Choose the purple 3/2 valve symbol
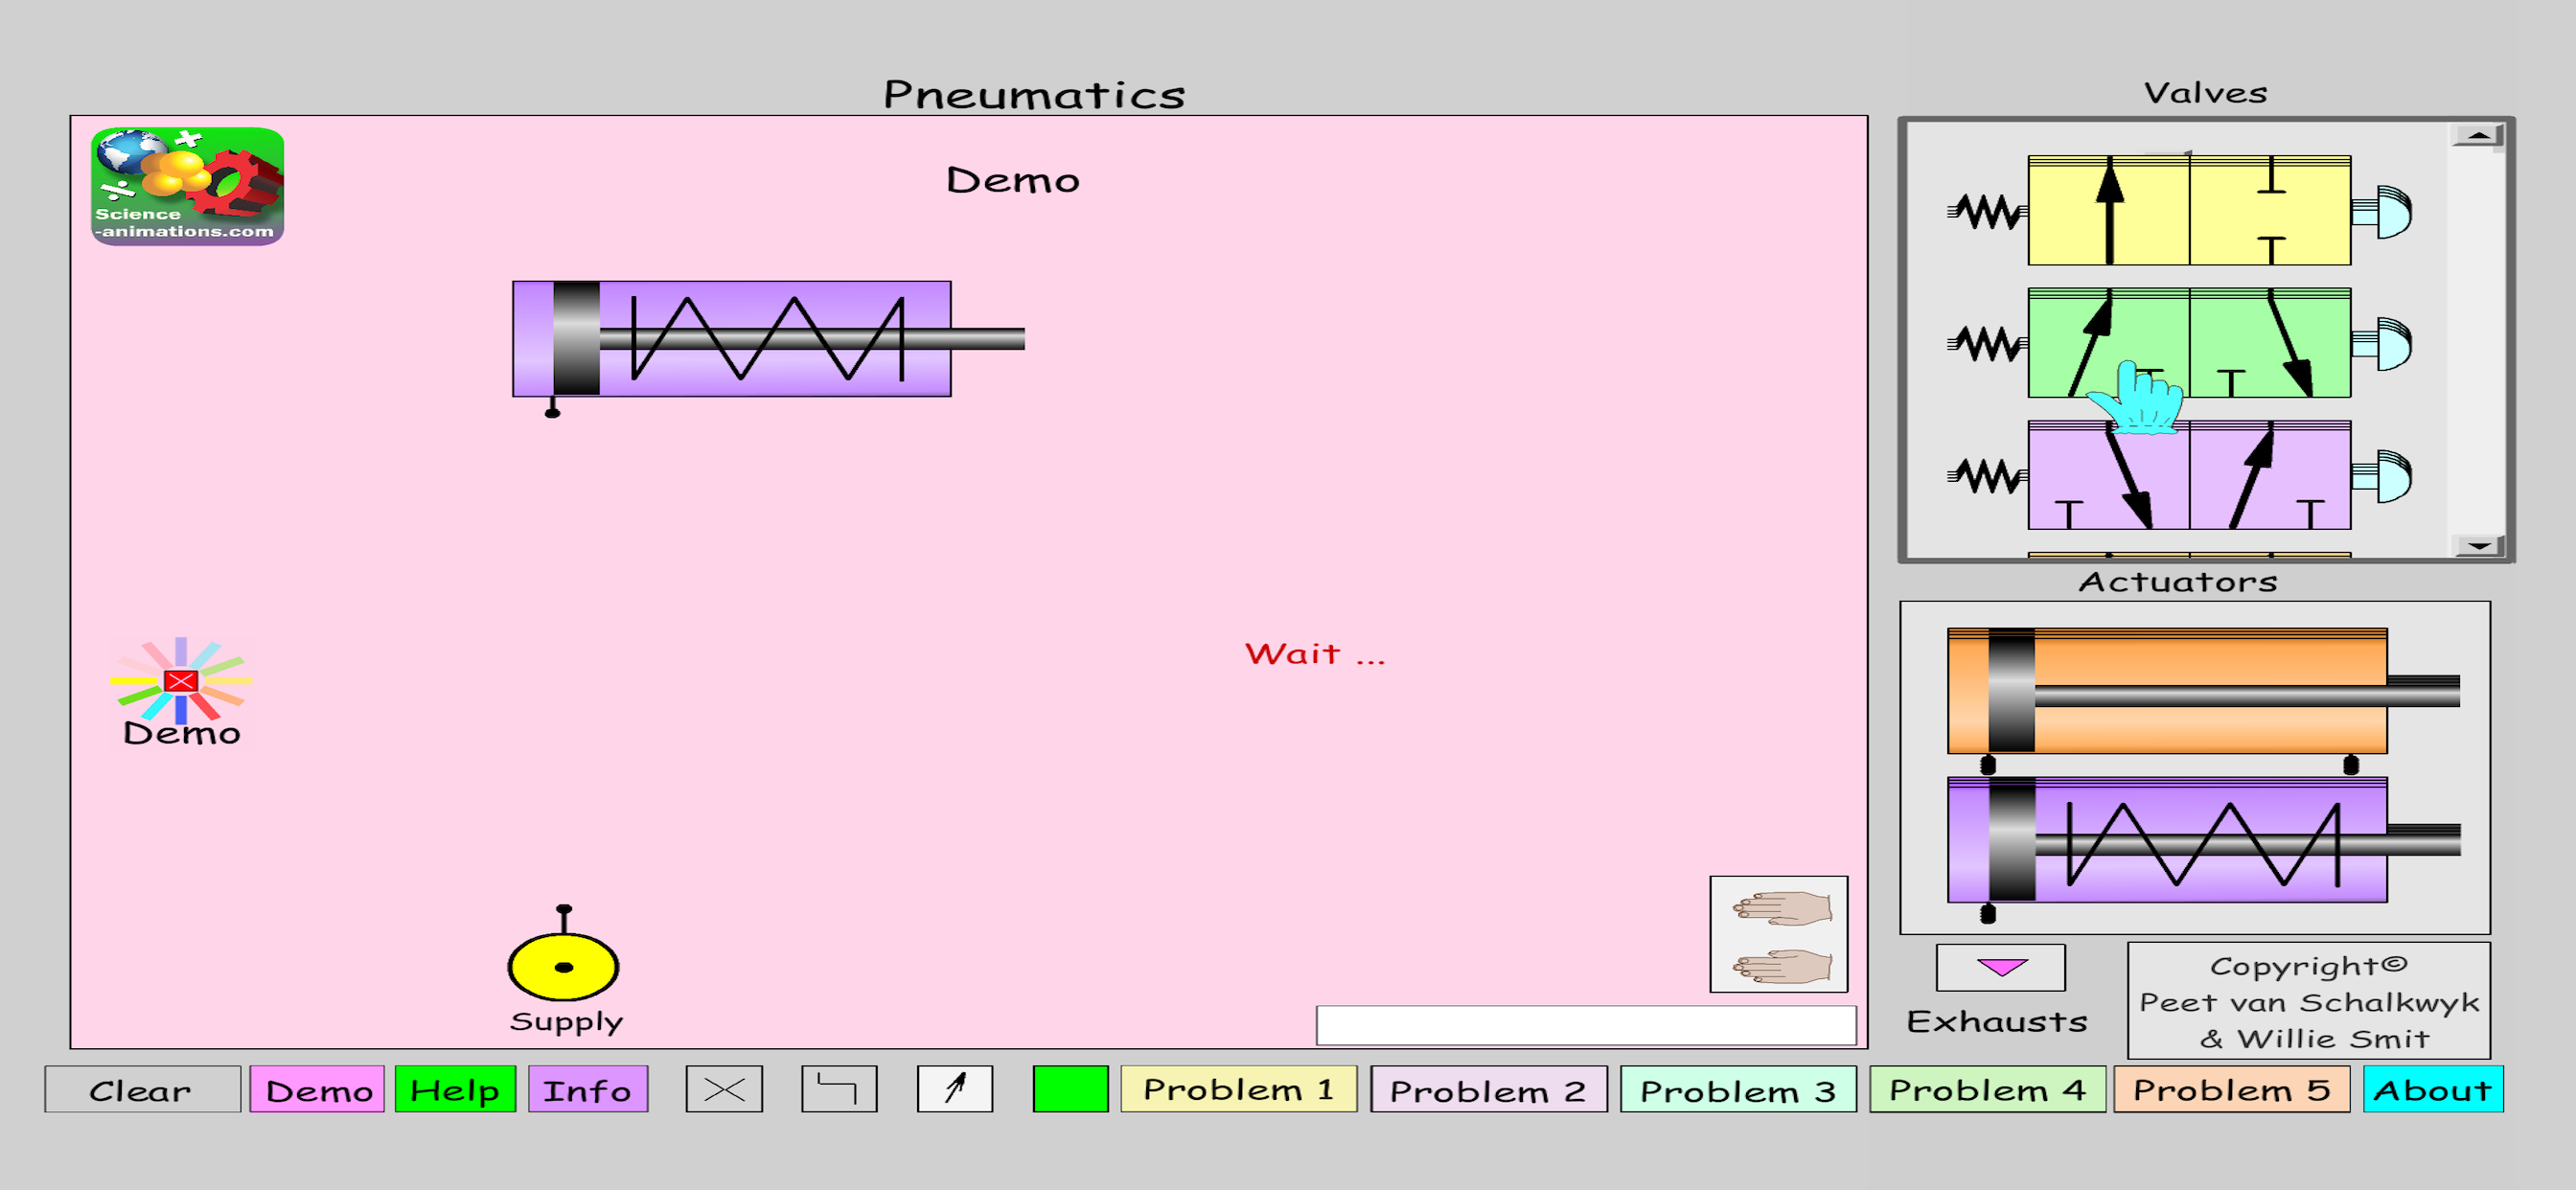2576x1190 pixels. tap(2188, 476)
